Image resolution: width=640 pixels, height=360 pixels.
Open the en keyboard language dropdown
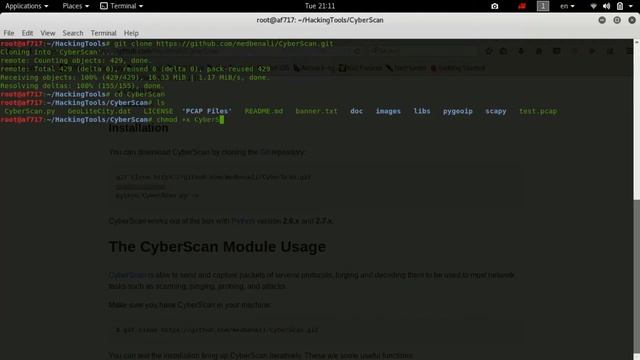click(567, 6)
